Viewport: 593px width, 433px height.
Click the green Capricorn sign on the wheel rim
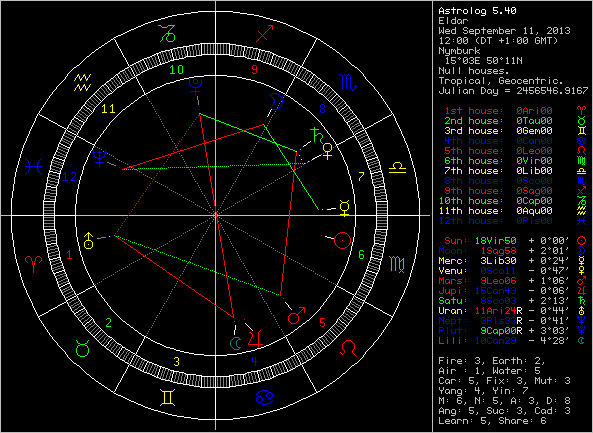(x=167, y=33)
